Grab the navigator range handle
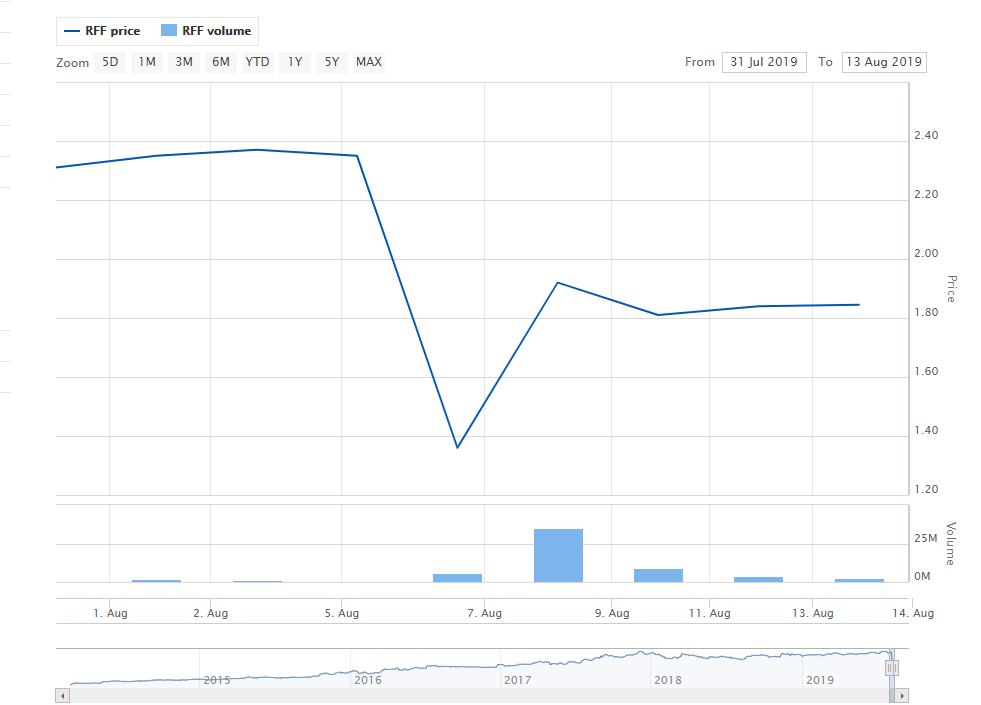This screenshot has height=705, width=981. pyautogui.click(x=892, y=668)
